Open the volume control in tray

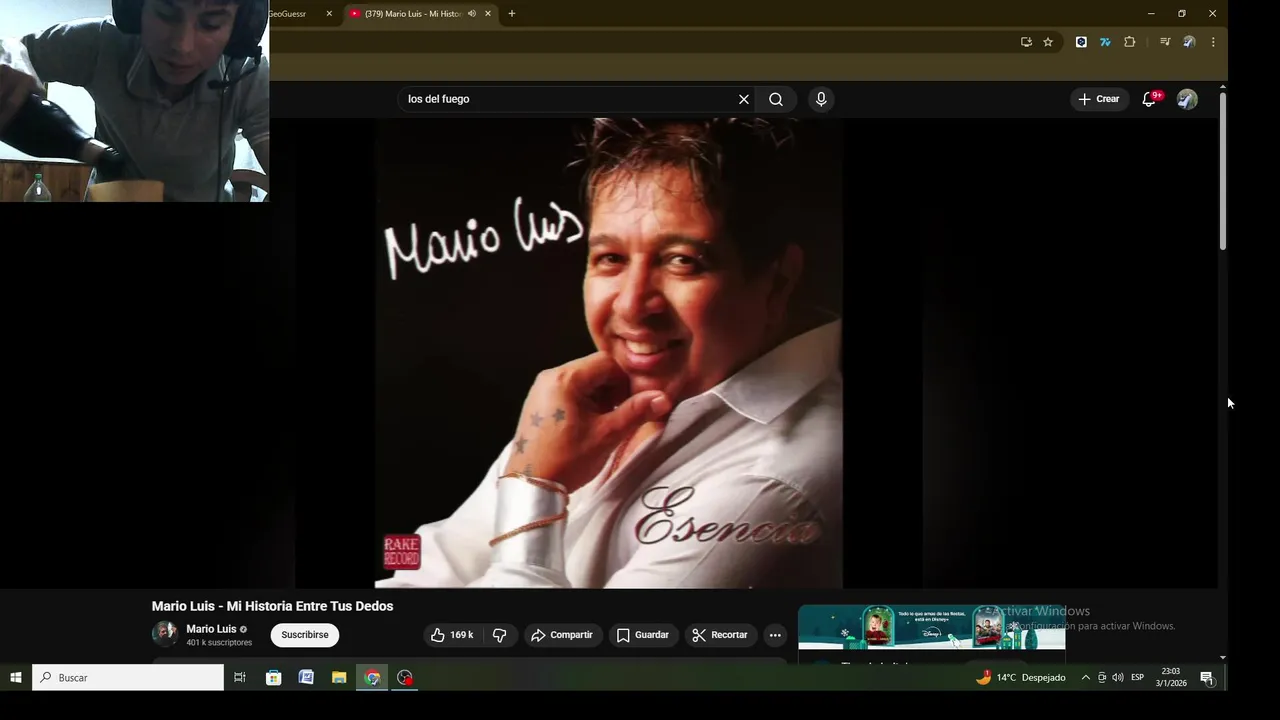[1117, 677]
